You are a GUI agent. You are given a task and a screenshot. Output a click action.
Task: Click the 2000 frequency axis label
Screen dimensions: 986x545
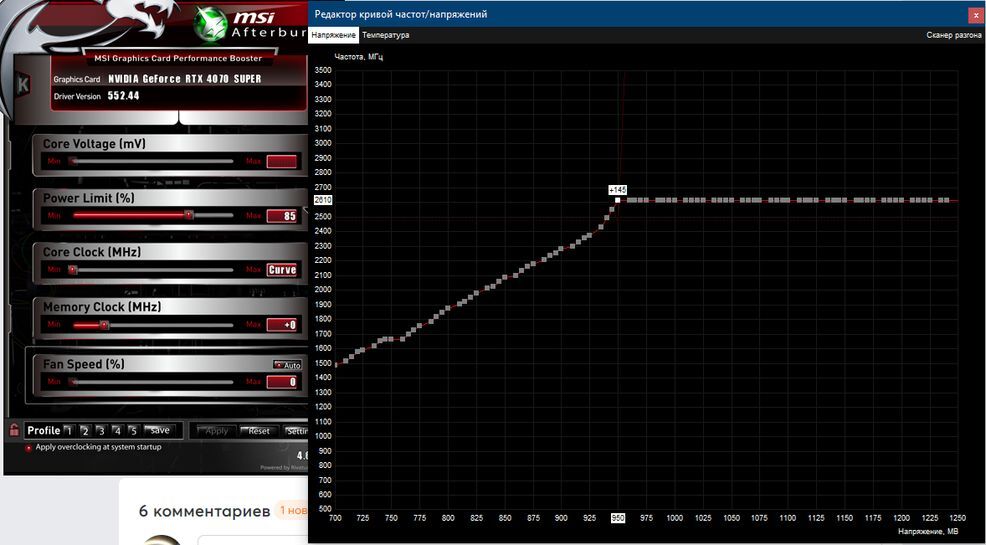(x=323, y=290)
